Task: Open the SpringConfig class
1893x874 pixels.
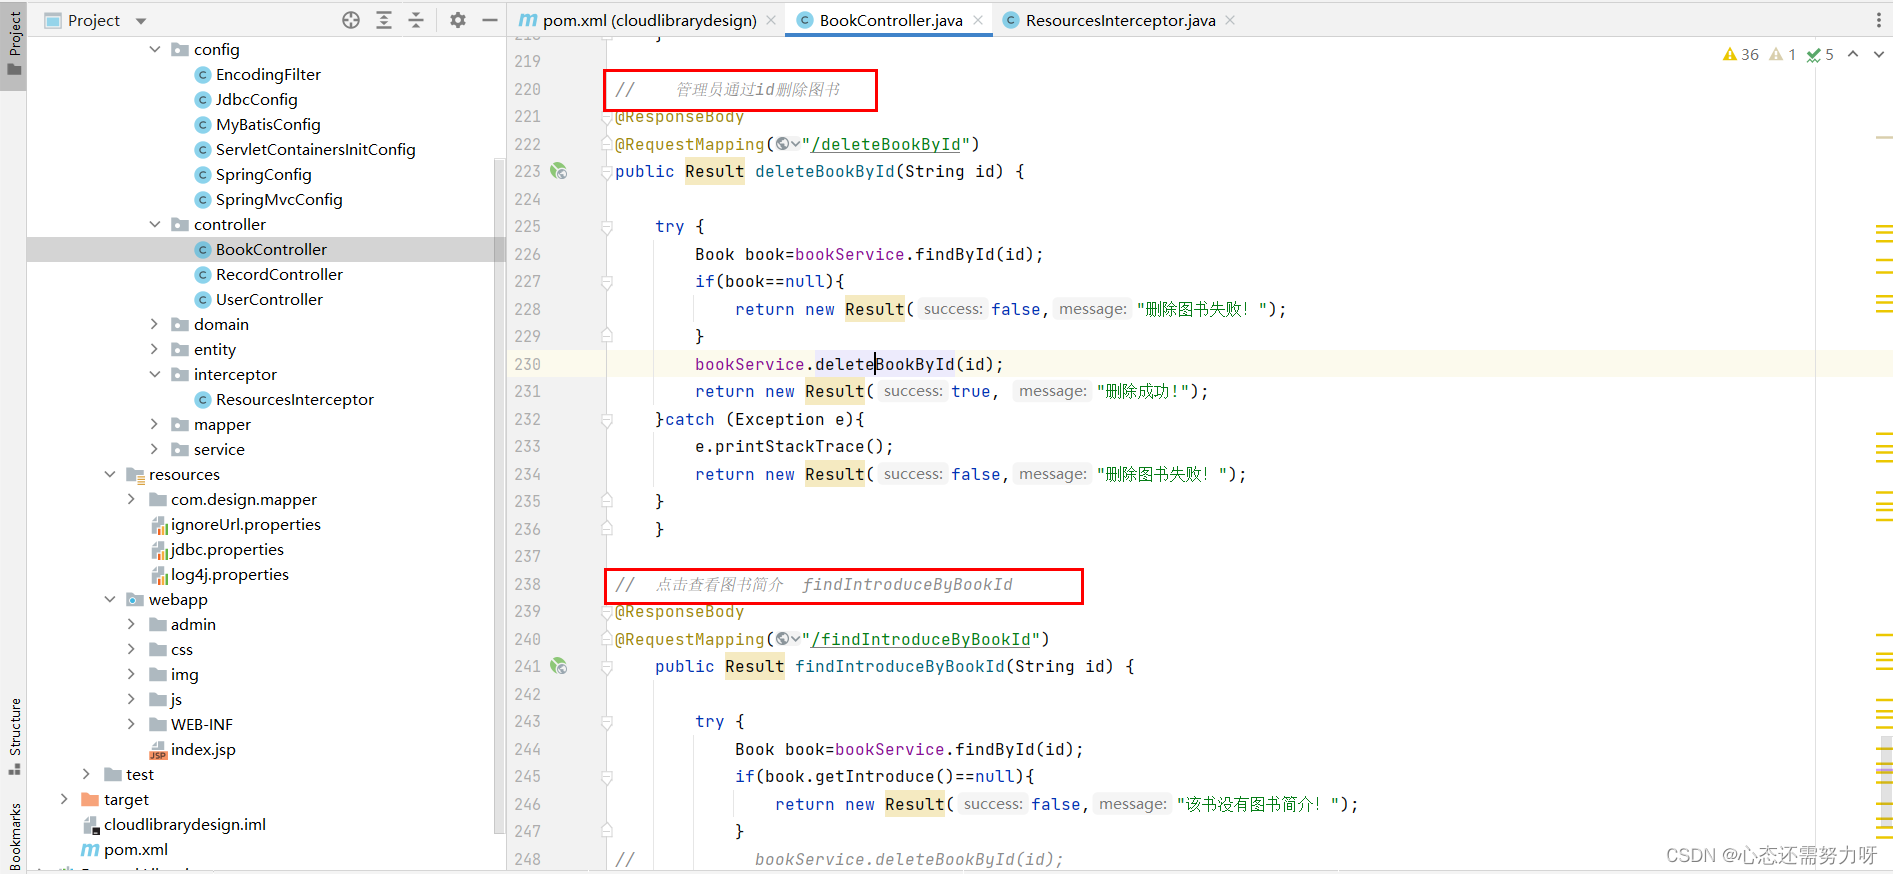Action: [x=263, y=175]
